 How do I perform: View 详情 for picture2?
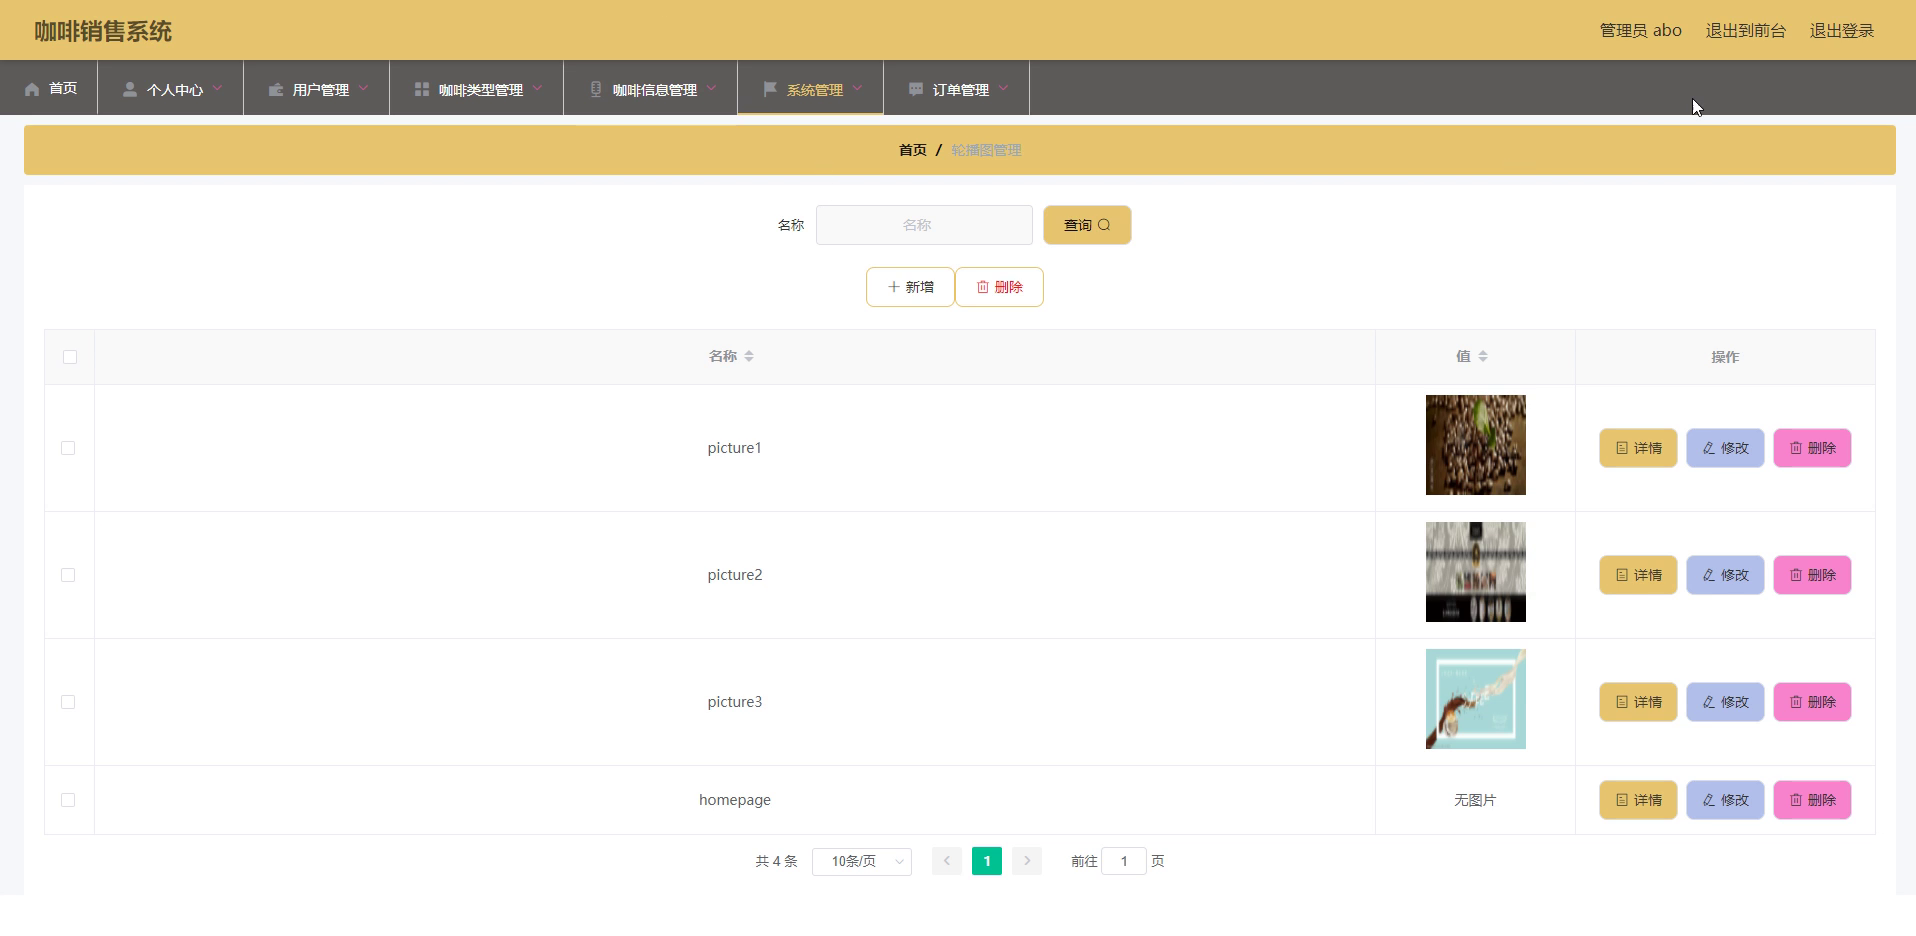(x=1638, y=575)
